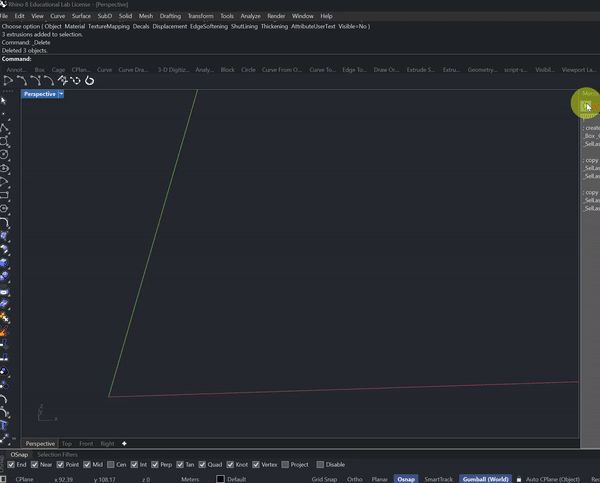Viewport: 600px width, 483px height.
Task: Switch to the Top viewport tab
Action: [x=66, y=443]
